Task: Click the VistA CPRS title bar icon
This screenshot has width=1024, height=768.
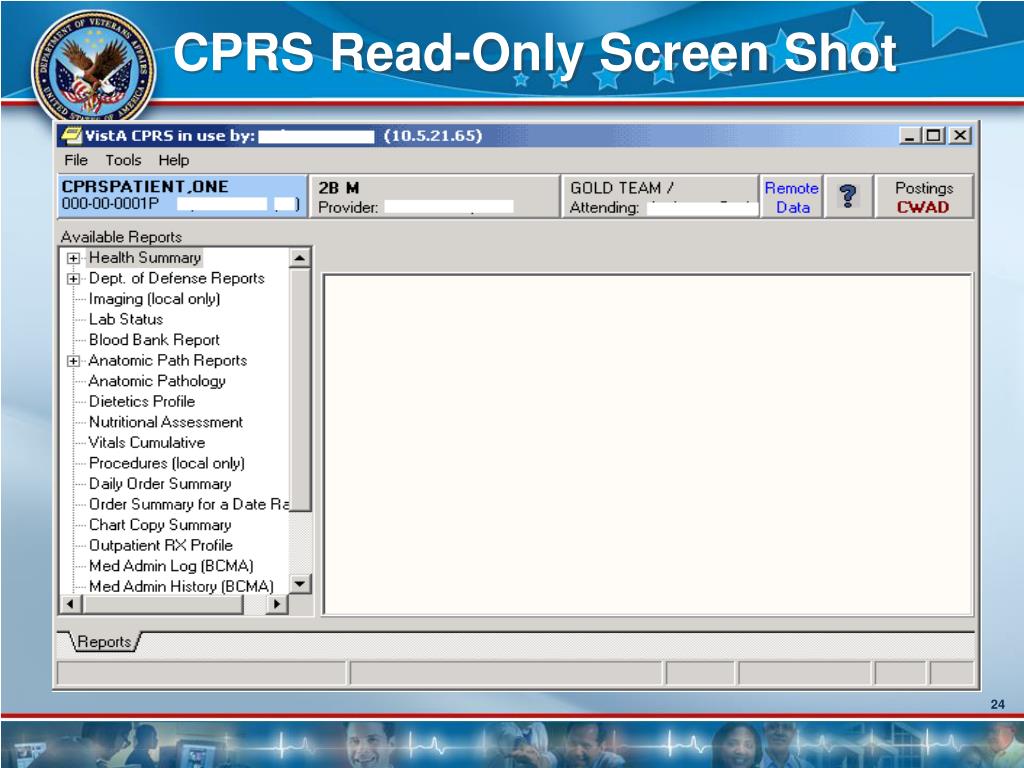Action: point(71,136)
